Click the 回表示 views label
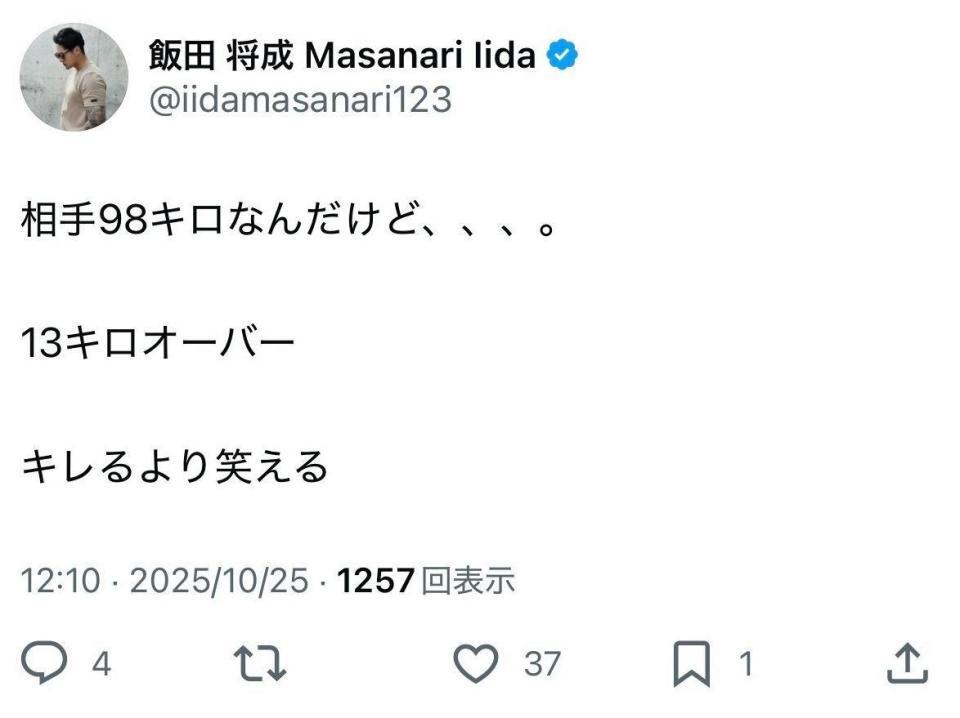Viewport: 960px width, 718px height. pyautogui.click(x=468, y=581)
